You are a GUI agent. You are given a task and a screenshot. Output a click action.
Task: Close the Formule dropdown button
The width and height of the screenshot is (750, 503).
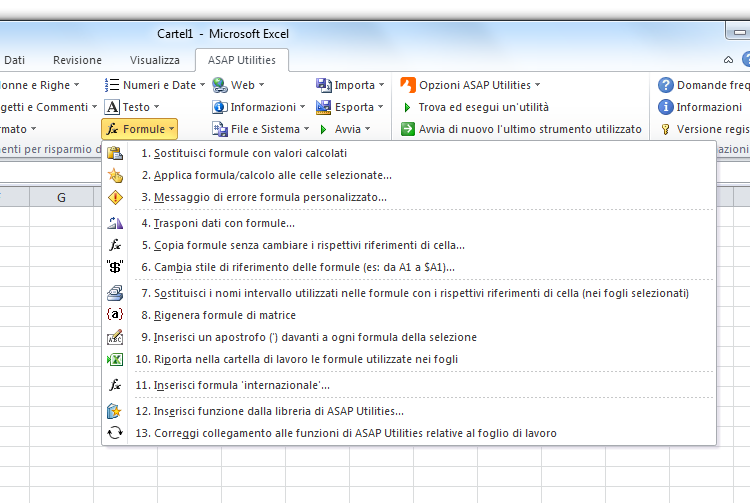tap(139, 129)
